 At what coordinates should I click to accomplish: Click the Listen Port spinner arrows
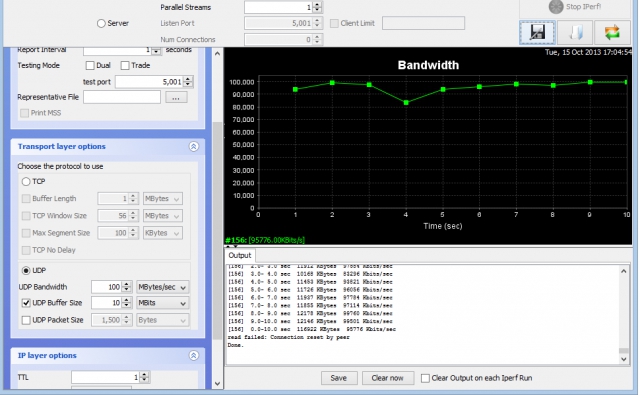(x=318, y=23)
